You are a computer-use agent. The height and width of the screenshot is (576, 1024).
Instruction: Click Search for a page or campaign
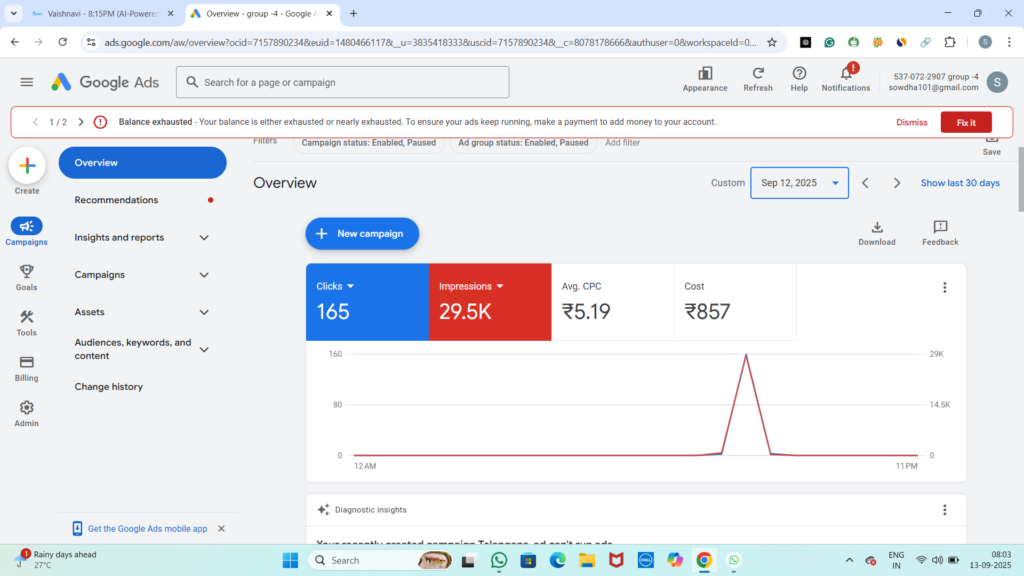(342, 82)
